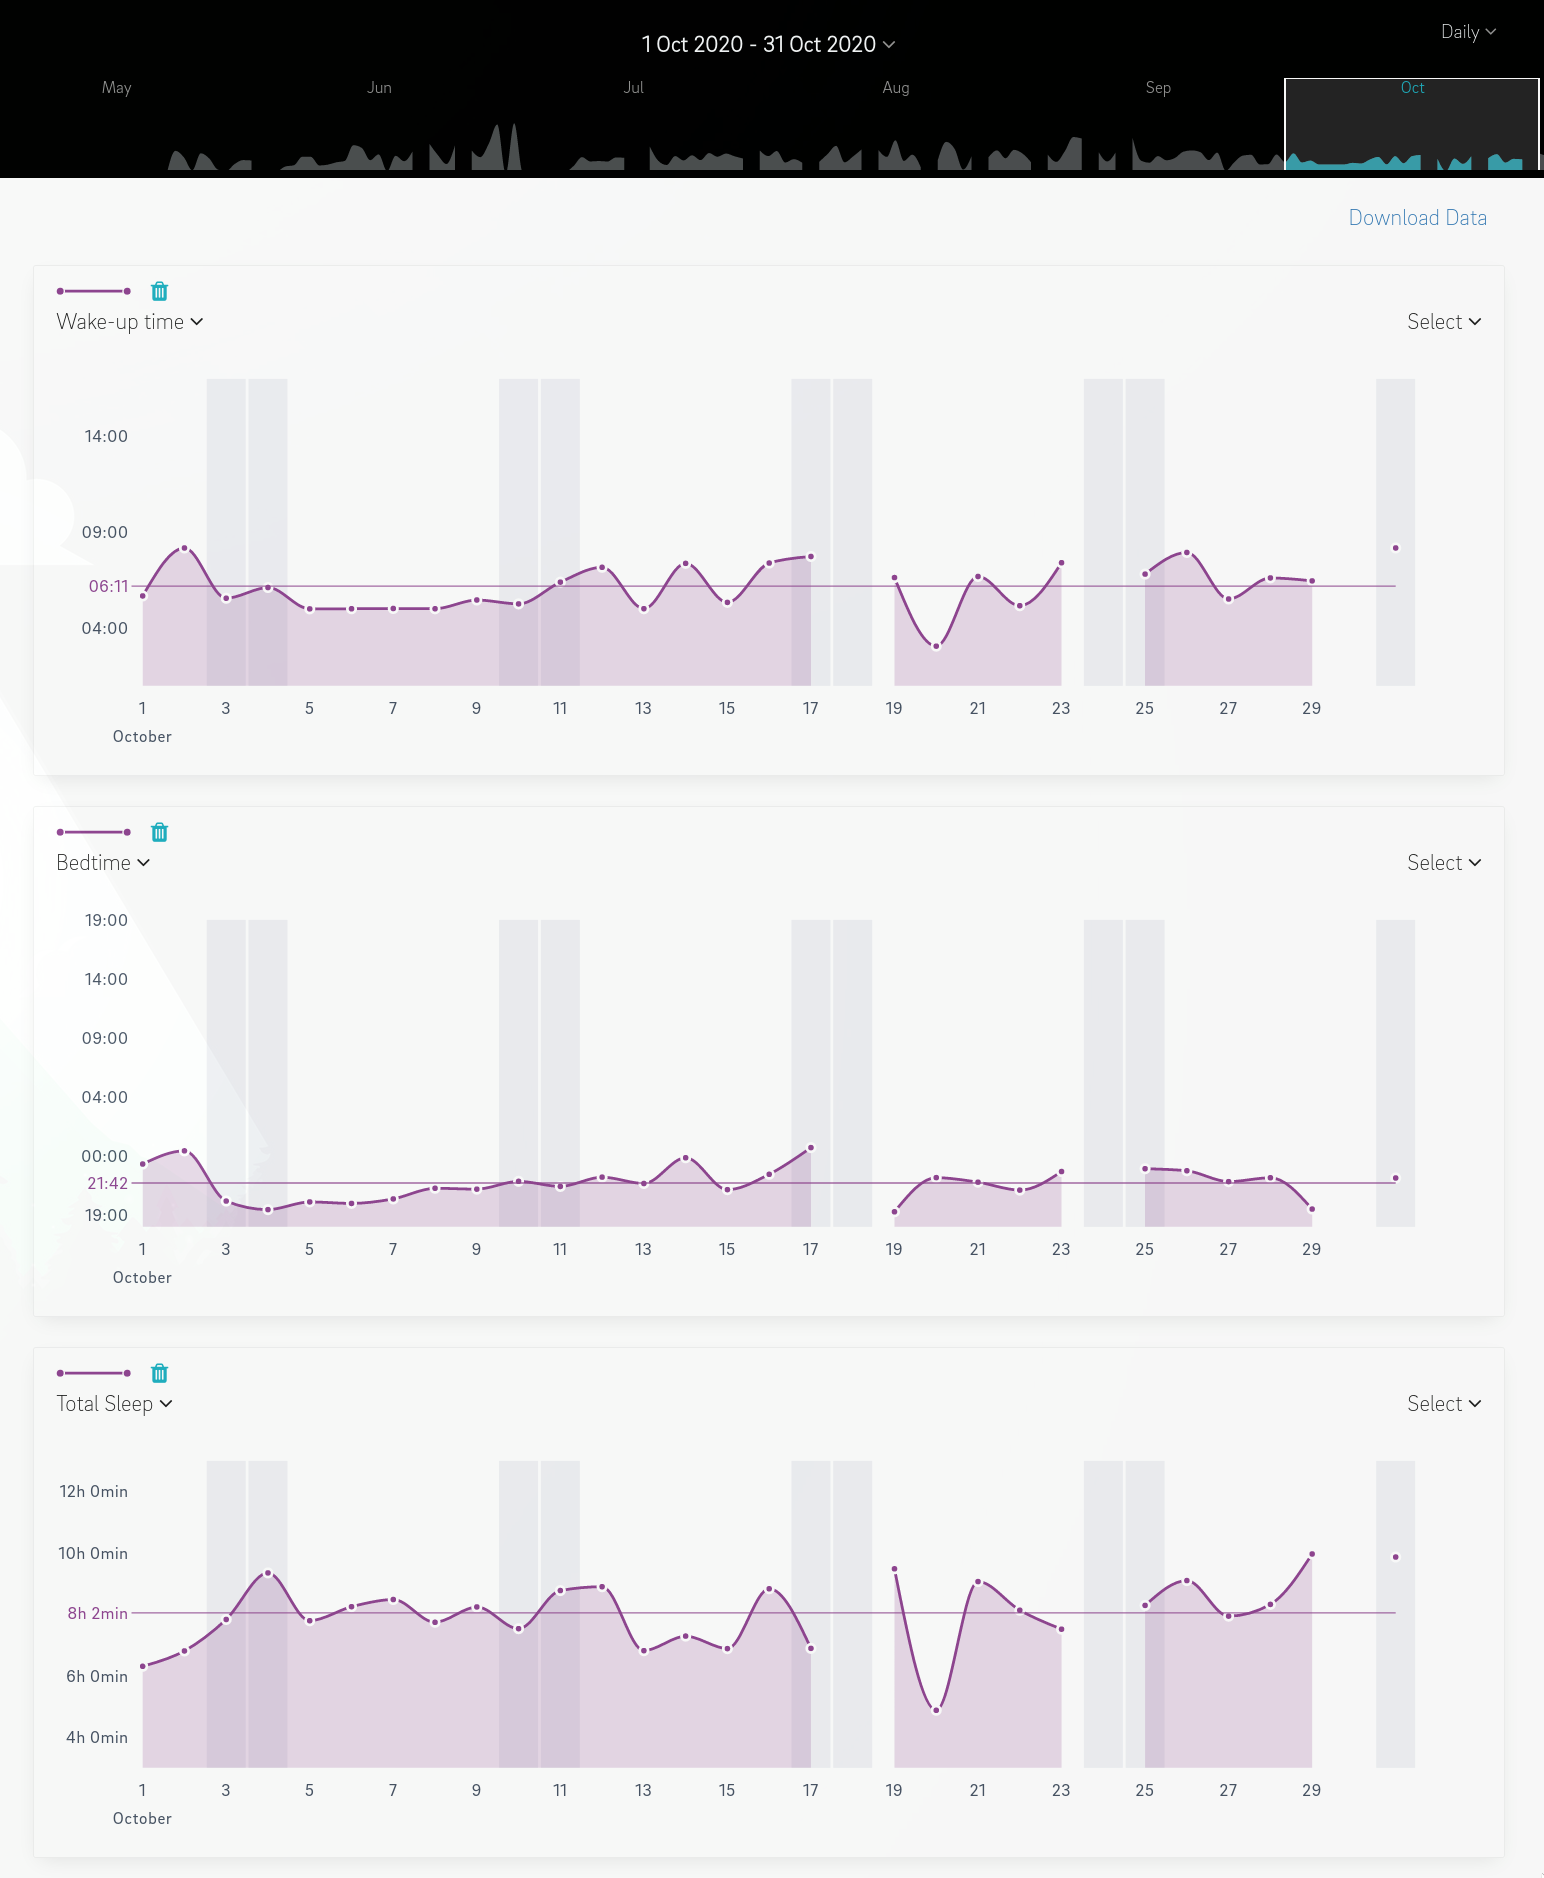Click the day 17 data point in Bedtime chart
The width and height of the screenshot is (1544, 1878).
pyautogui.click(x=811, y=1148)
